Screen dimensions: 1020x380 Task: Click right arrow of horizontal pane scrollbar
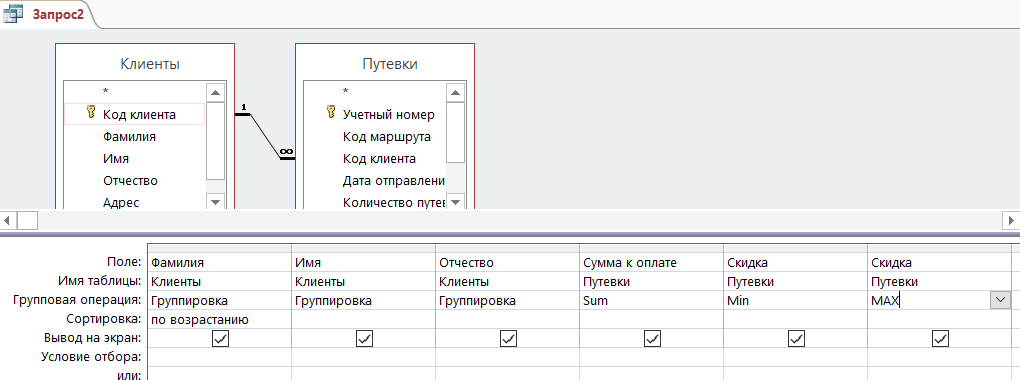pyautogui.click(x=1012, y=221)
